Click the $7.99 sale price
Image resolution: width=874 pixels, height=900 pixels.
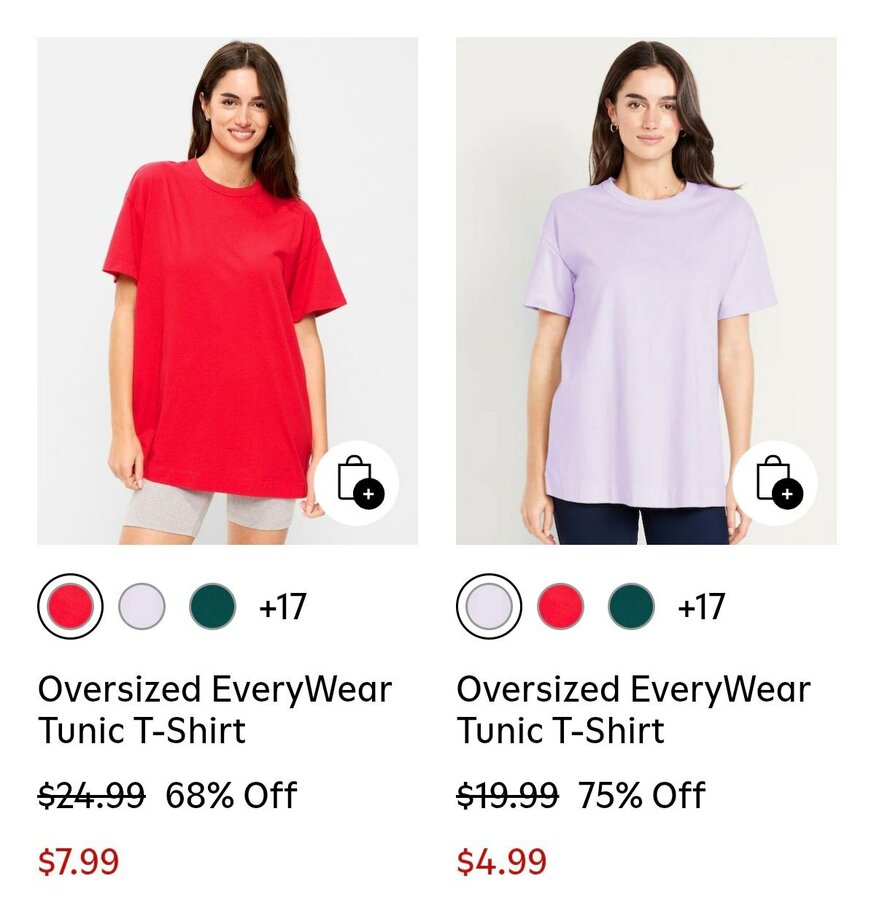(79, 862)
